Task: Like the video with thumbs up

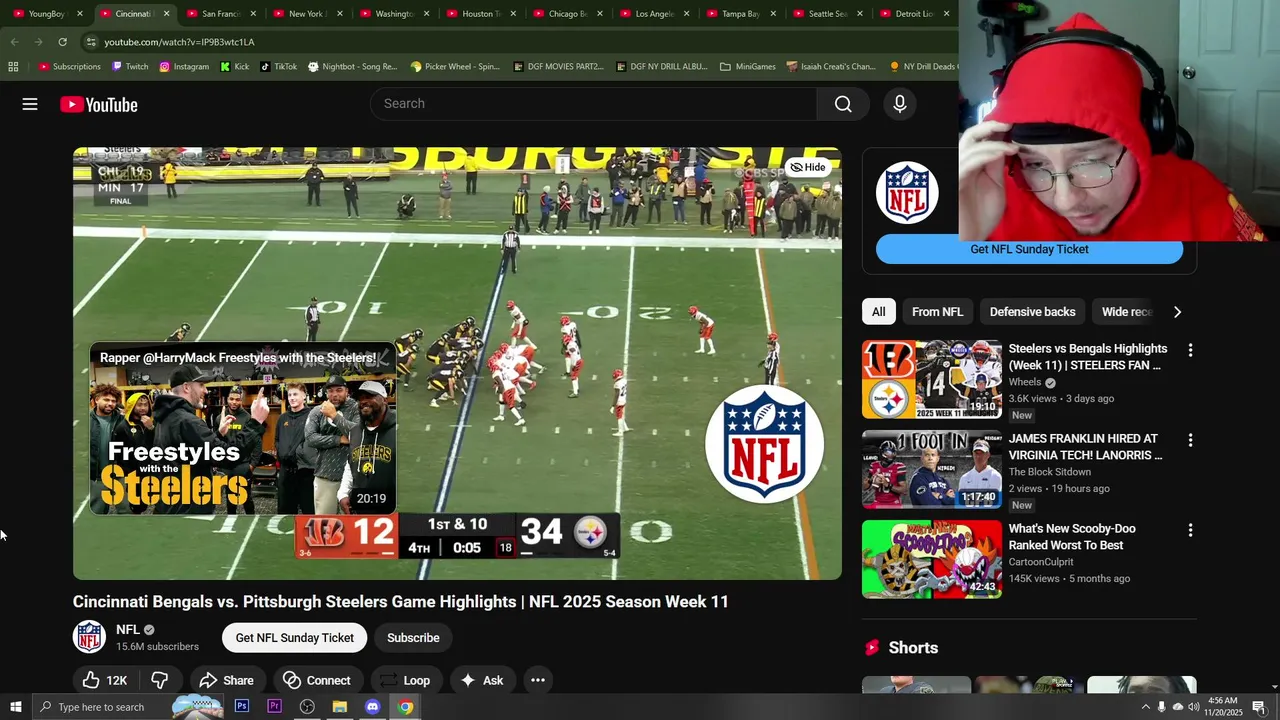Action: coord(104,680)
